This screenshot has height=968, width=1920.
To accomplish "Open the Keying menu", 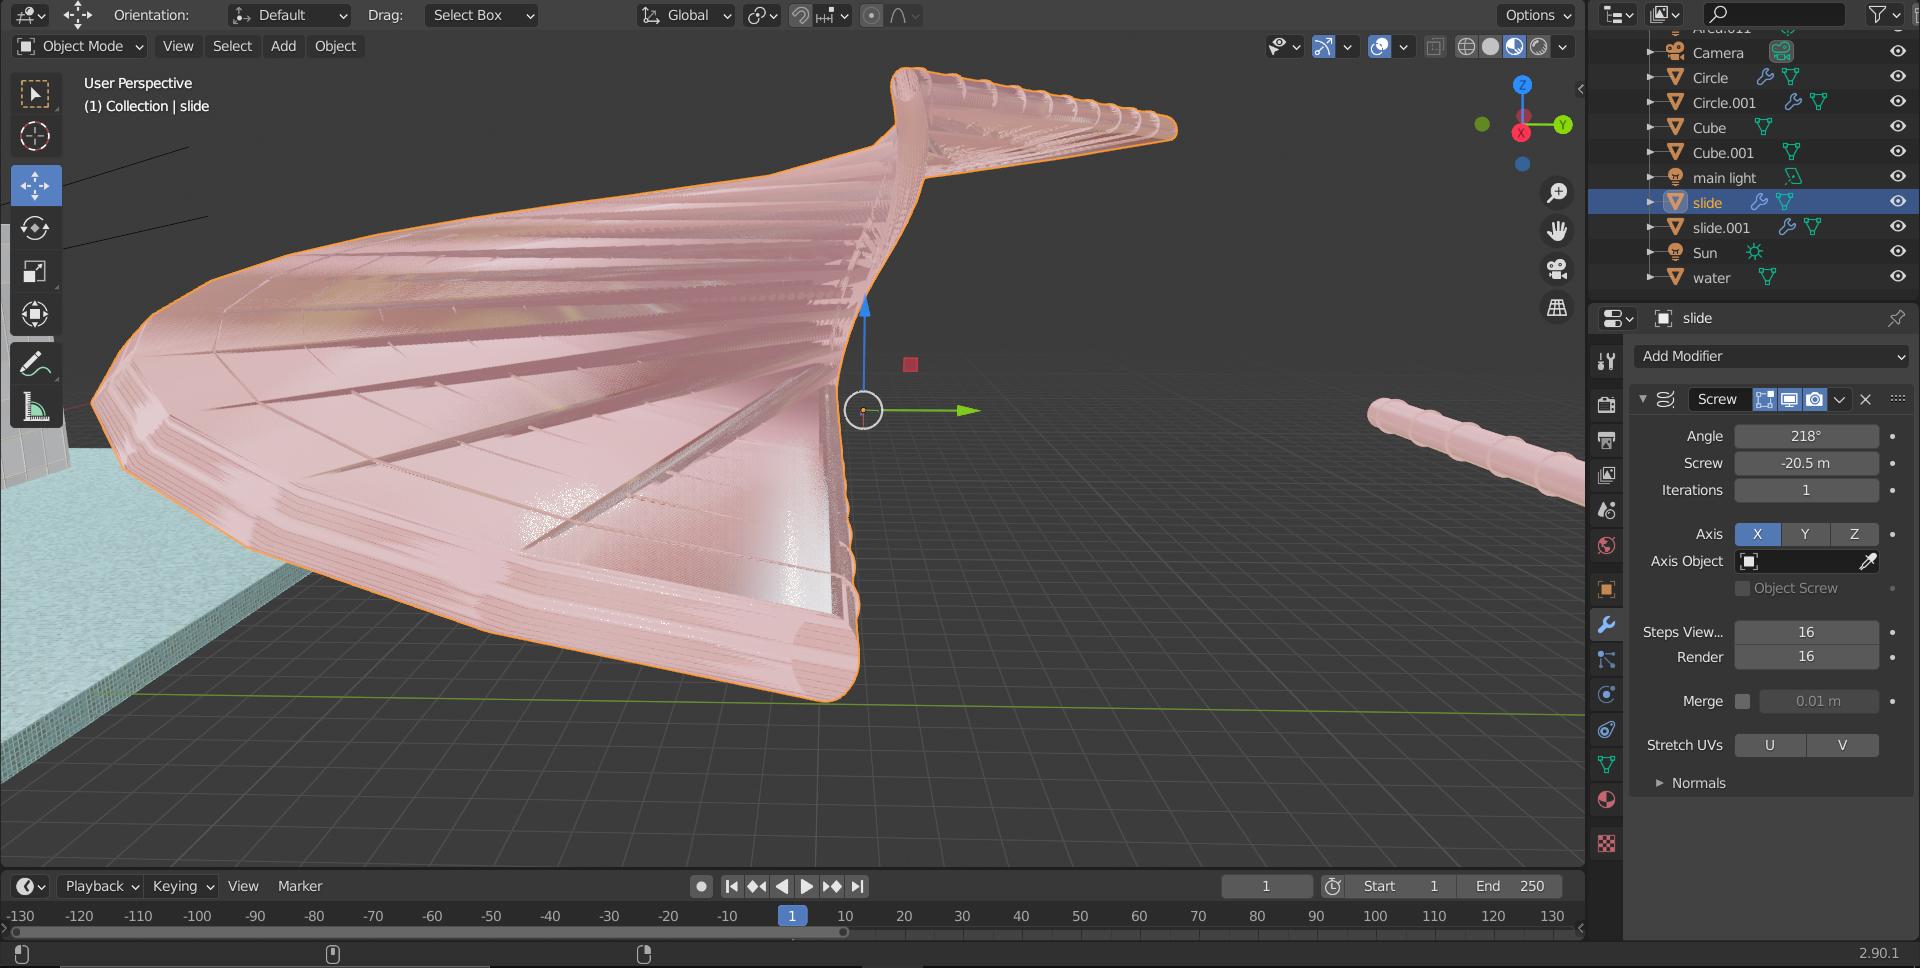I will tap(182, 886).
